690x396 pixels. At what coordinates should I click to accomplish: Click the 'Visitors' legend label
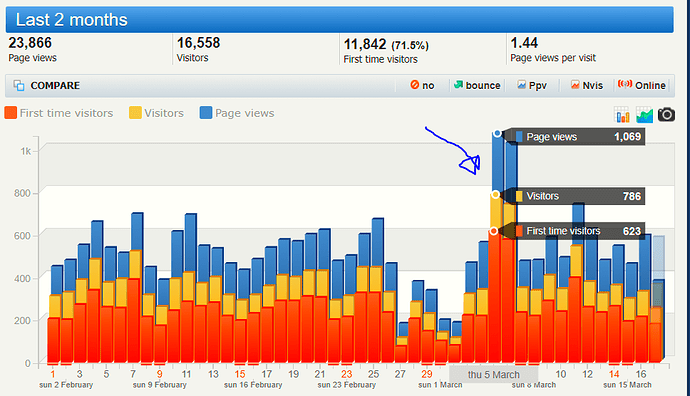164,113
